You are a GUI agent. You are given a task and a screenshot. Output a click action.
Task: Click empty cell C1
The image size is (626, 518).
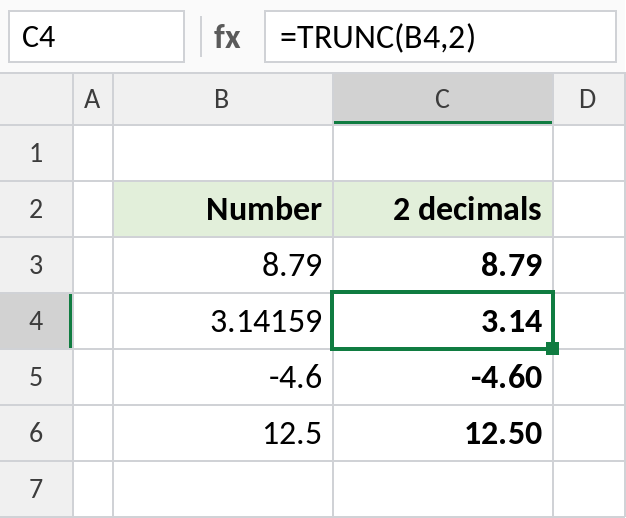(x=443, y=153)
